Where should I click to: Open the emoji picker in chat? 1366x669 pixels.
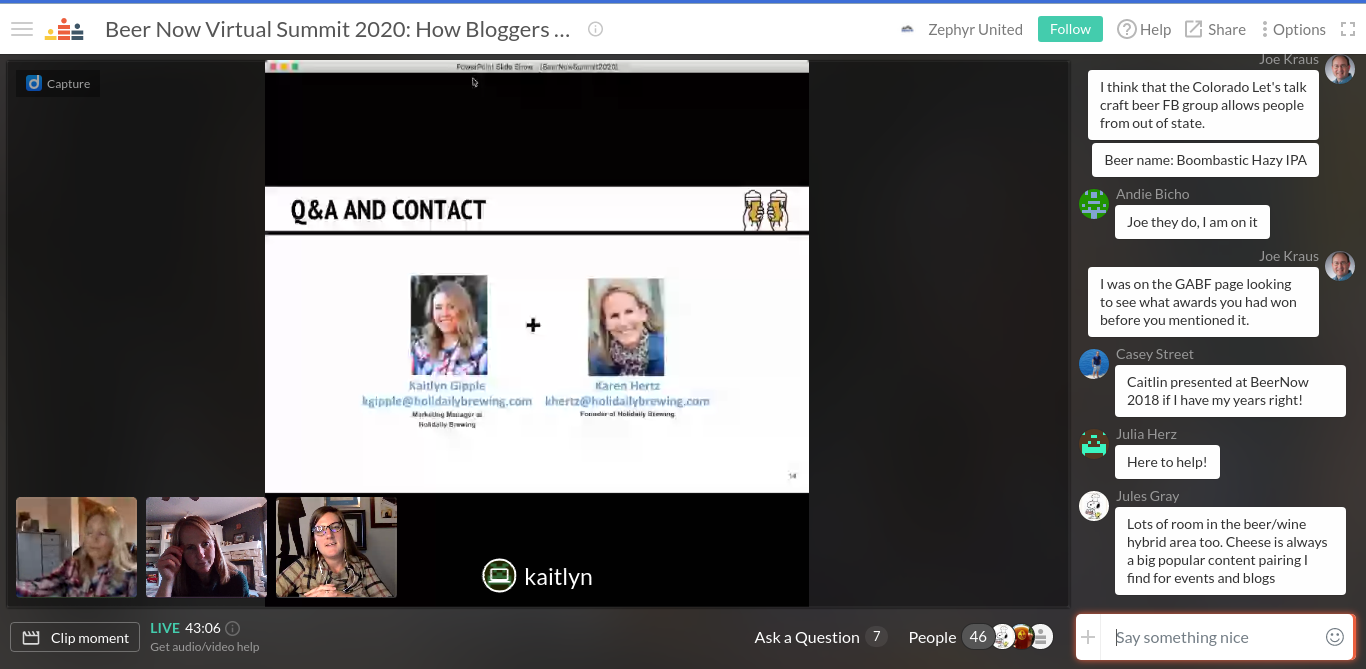pyautogui.click(x=1334, y=637)
